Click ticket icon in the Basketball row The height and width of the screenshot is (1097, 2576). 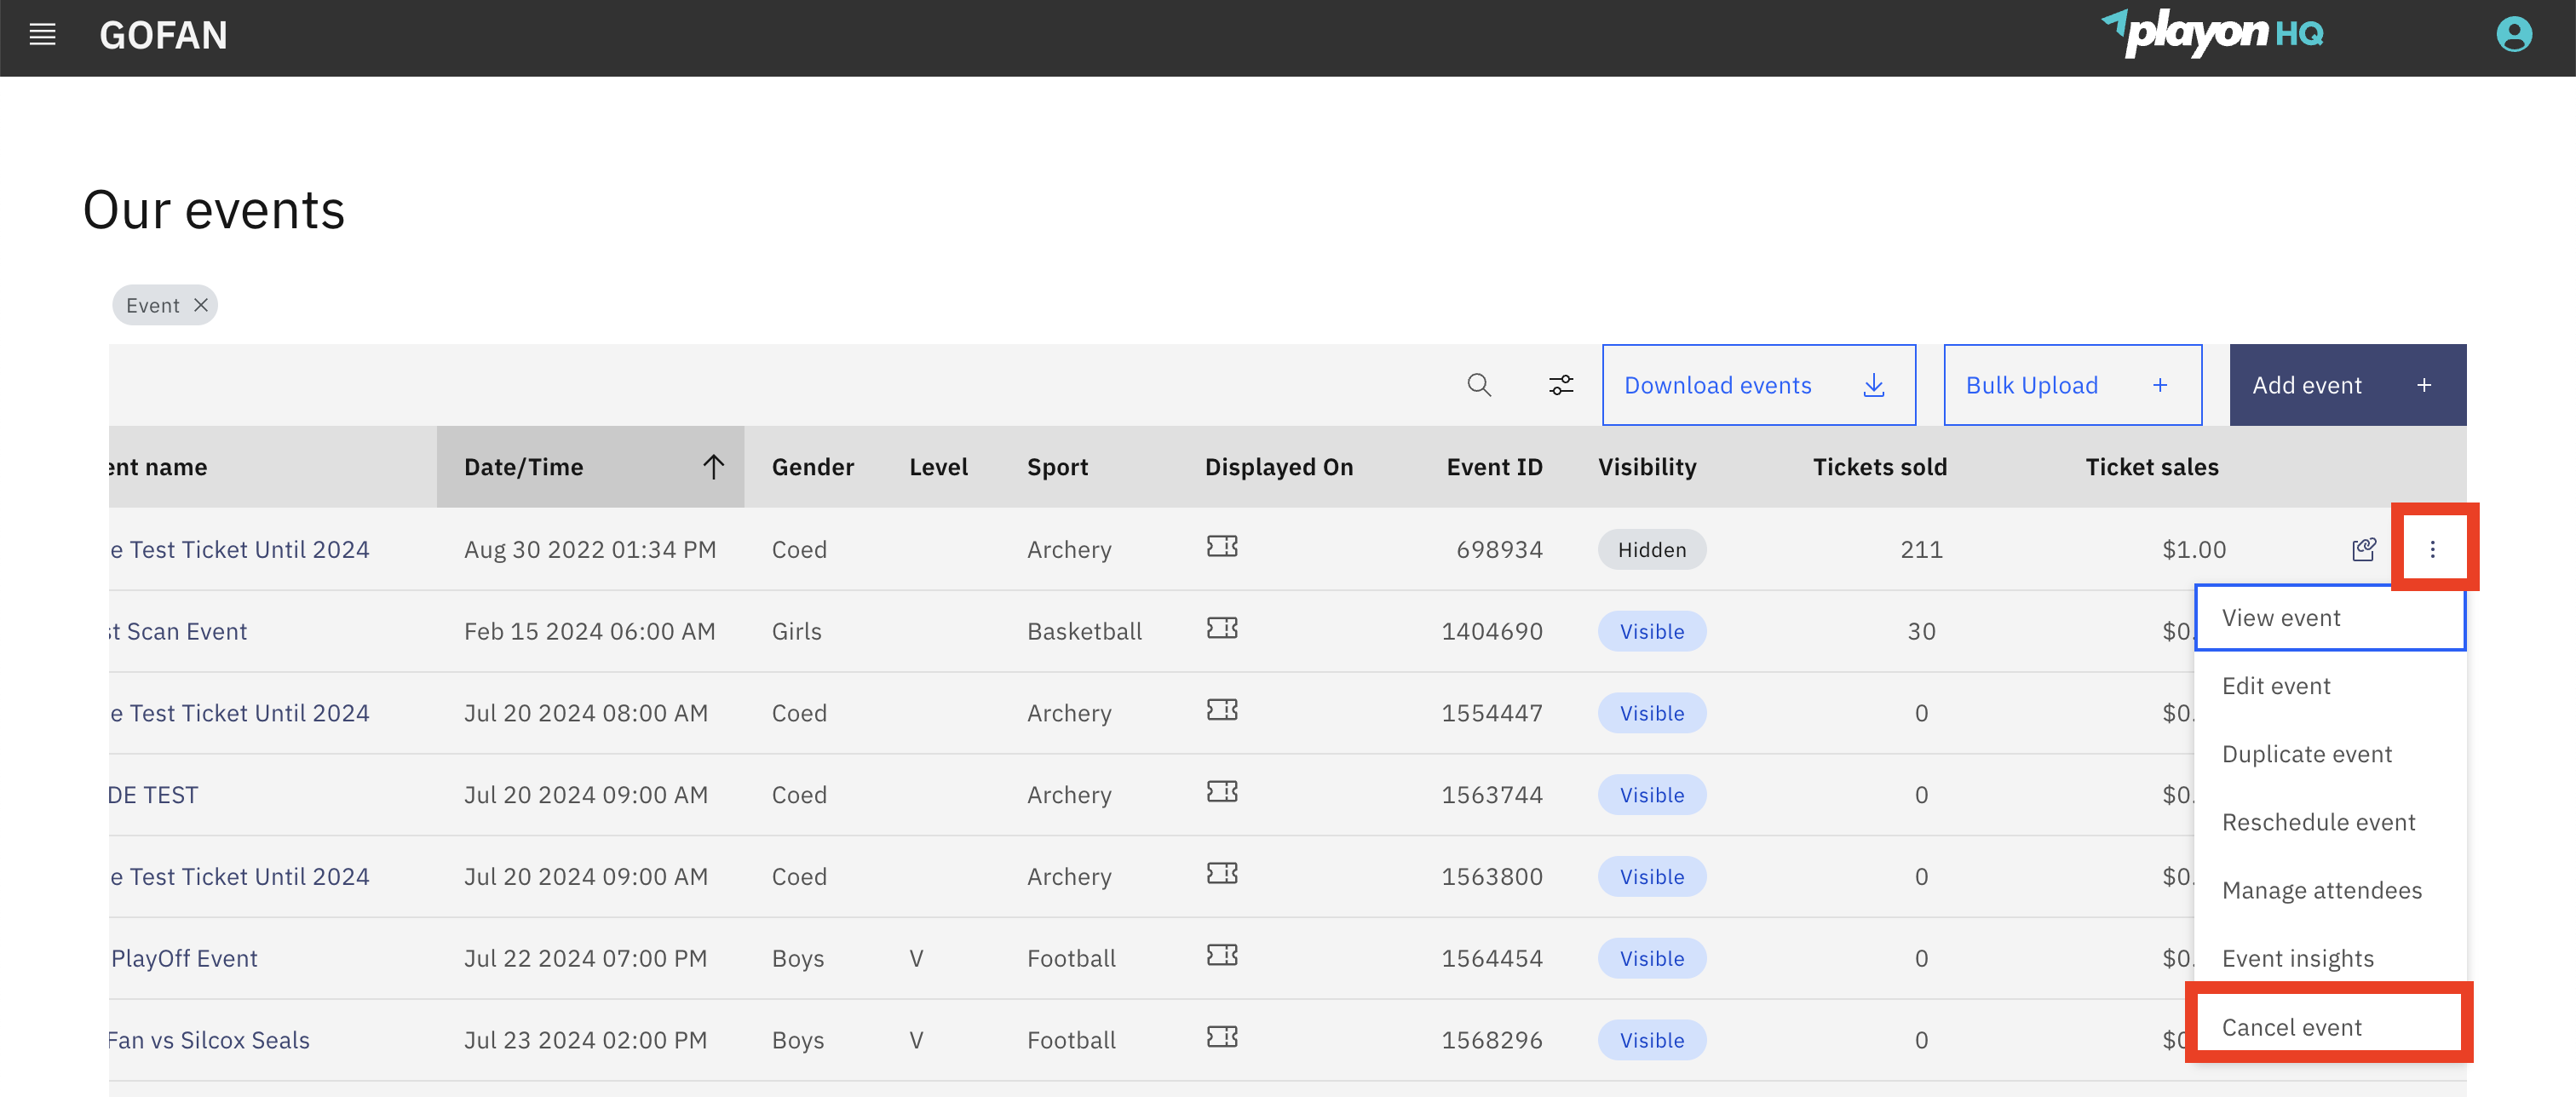[1222, 628]
